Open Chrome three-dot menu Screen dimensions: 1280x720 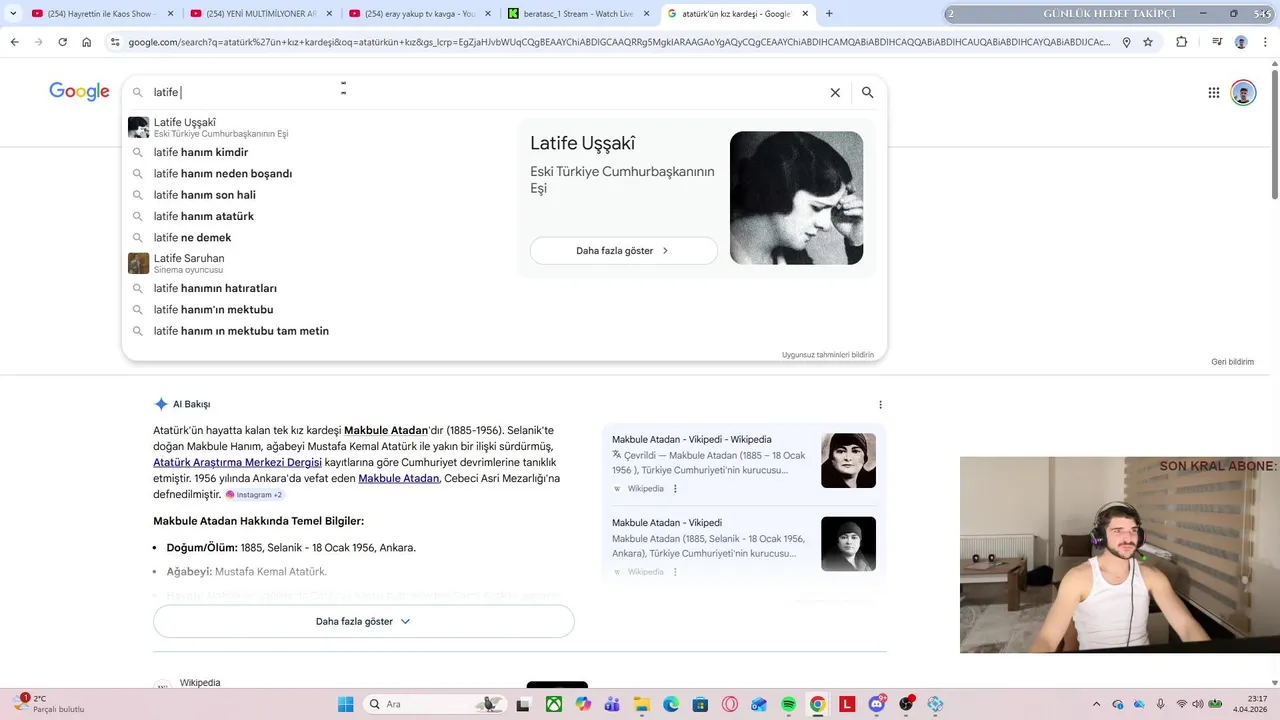1264,42
